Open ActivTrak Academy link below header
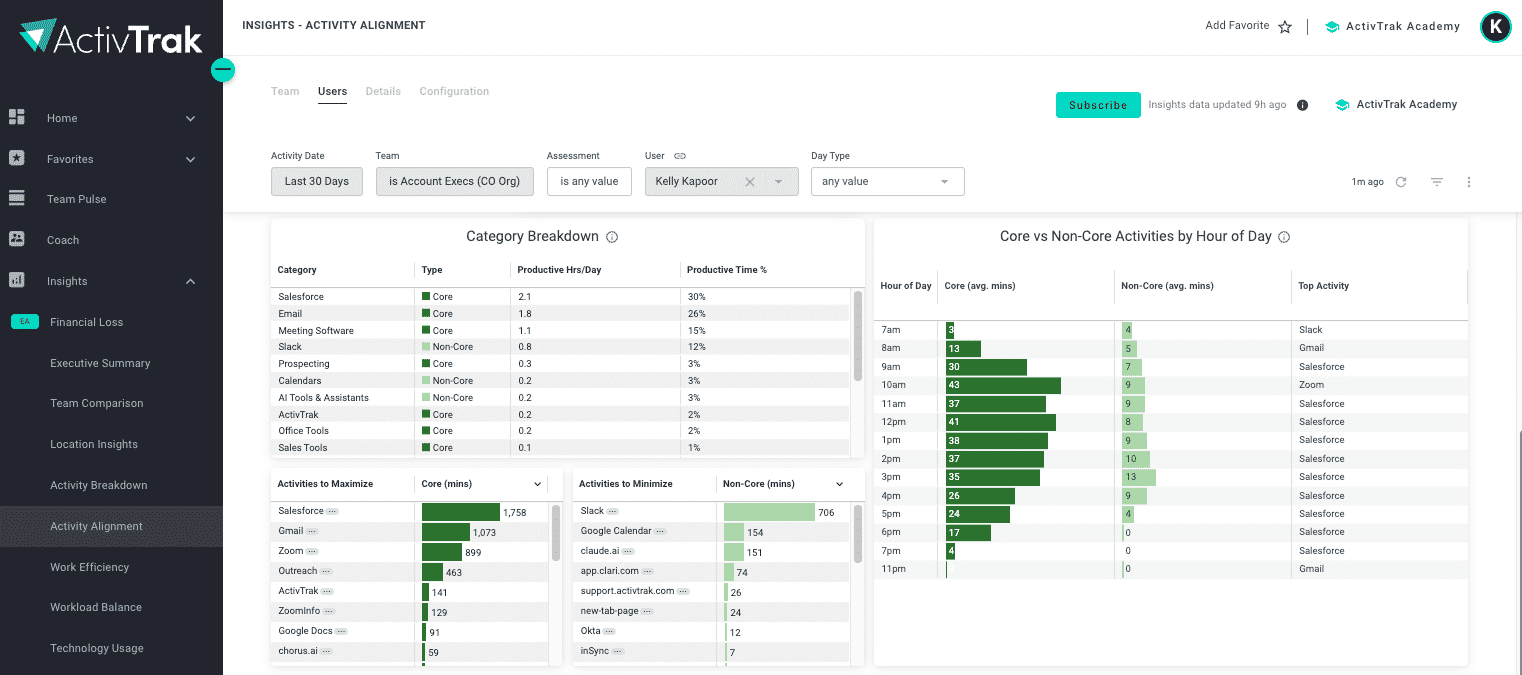 pos(1397,105)
